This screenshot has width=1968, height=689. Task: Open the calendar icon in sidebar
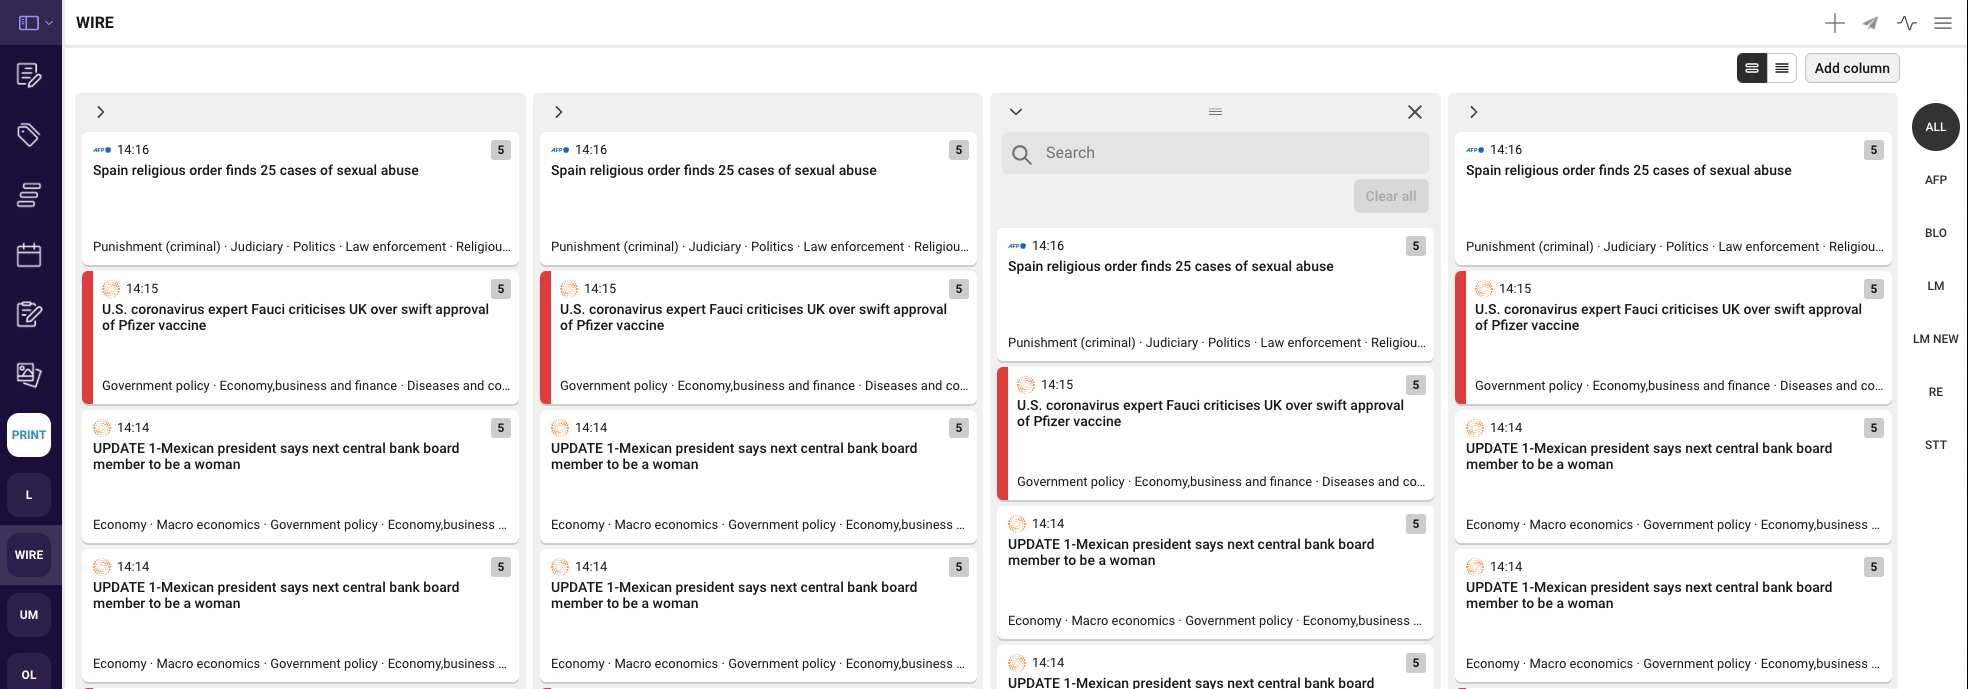pos(29,255)
